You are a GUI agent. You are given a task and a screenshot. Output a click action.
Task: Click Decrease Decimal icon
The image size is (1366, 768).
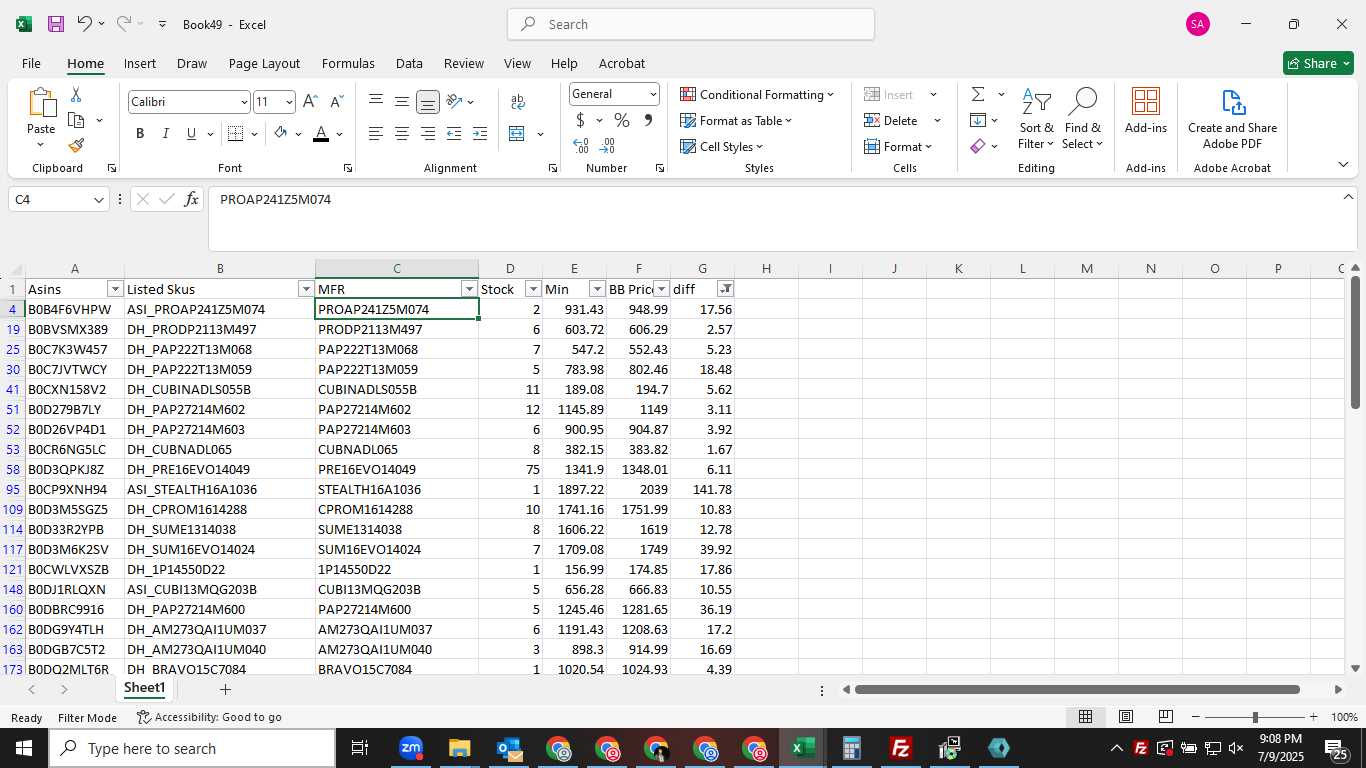608,146
